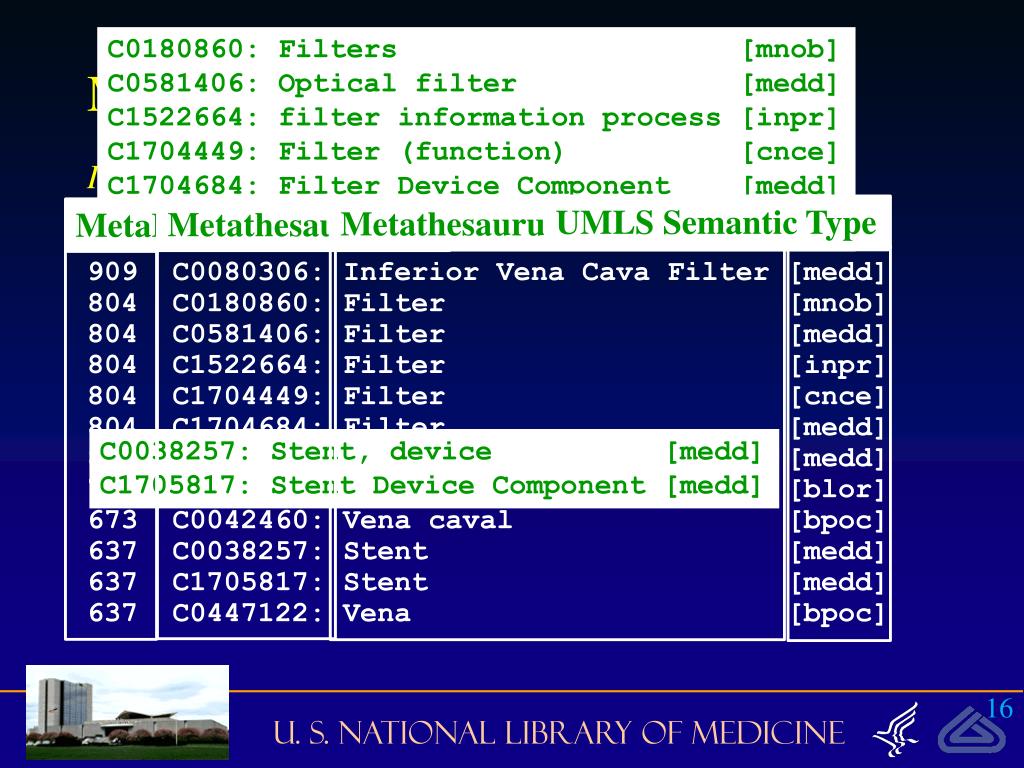Click '[blor]' in the semantic type column
This screenshot has width=1024, height=768.
tap(839, 489)
